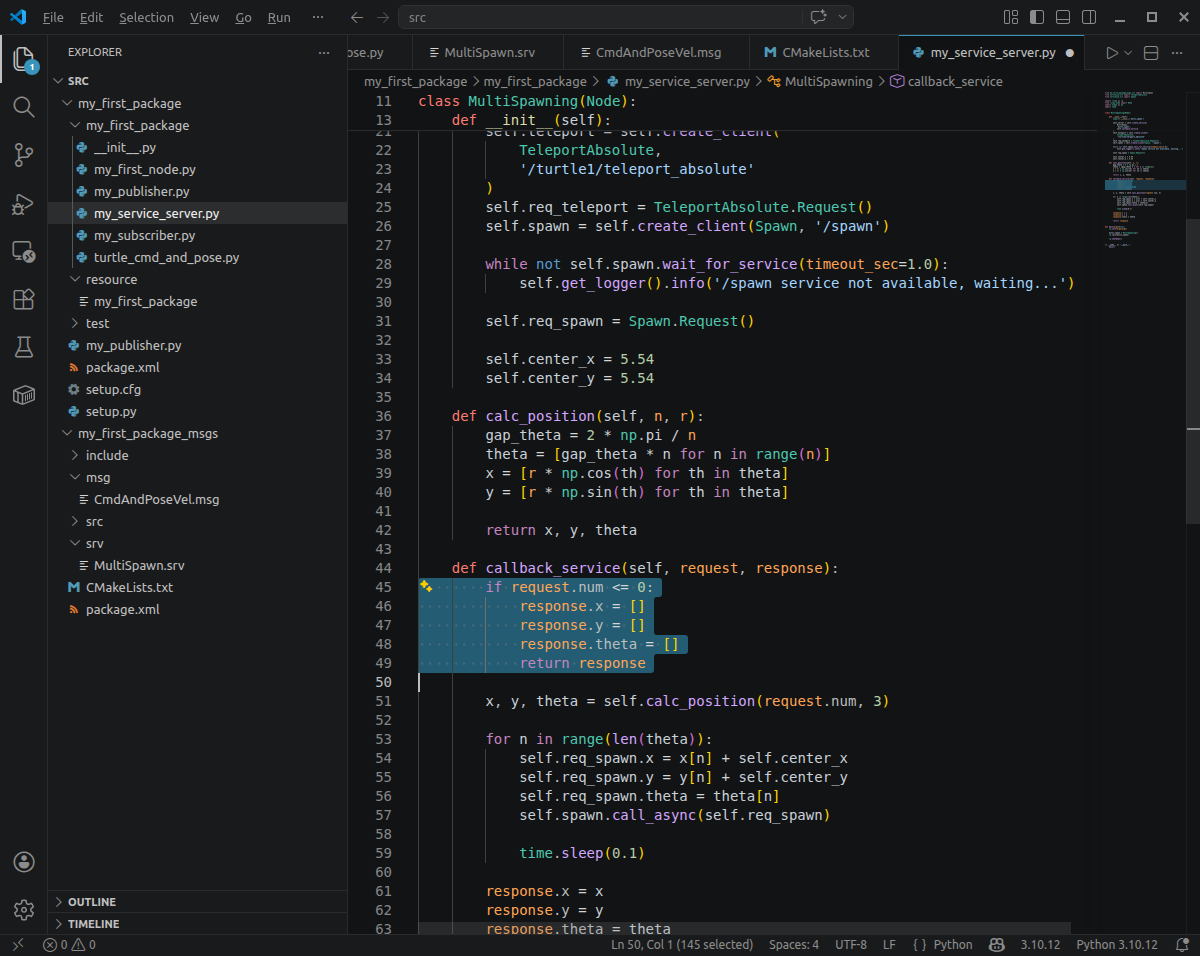The width and height of the screenshot is (1200, 956).
Task: Toggle the Primary Side Bar
Action: (x=1037, y=18)
